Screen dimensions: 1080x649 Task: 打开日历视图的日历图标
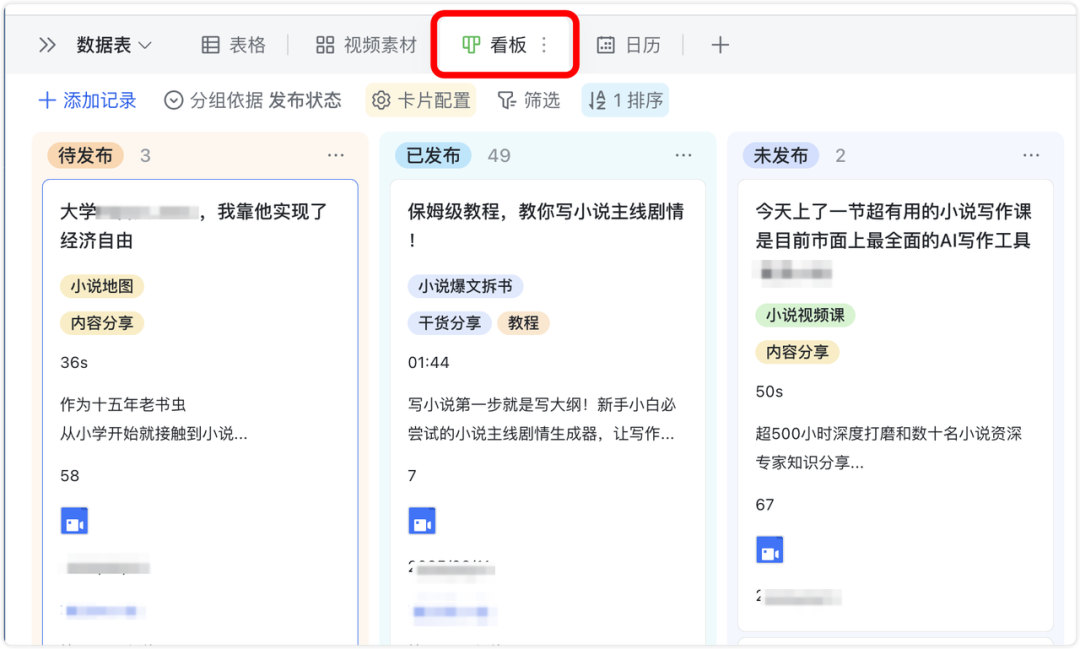pyautogui.click(x=604, y=45)
